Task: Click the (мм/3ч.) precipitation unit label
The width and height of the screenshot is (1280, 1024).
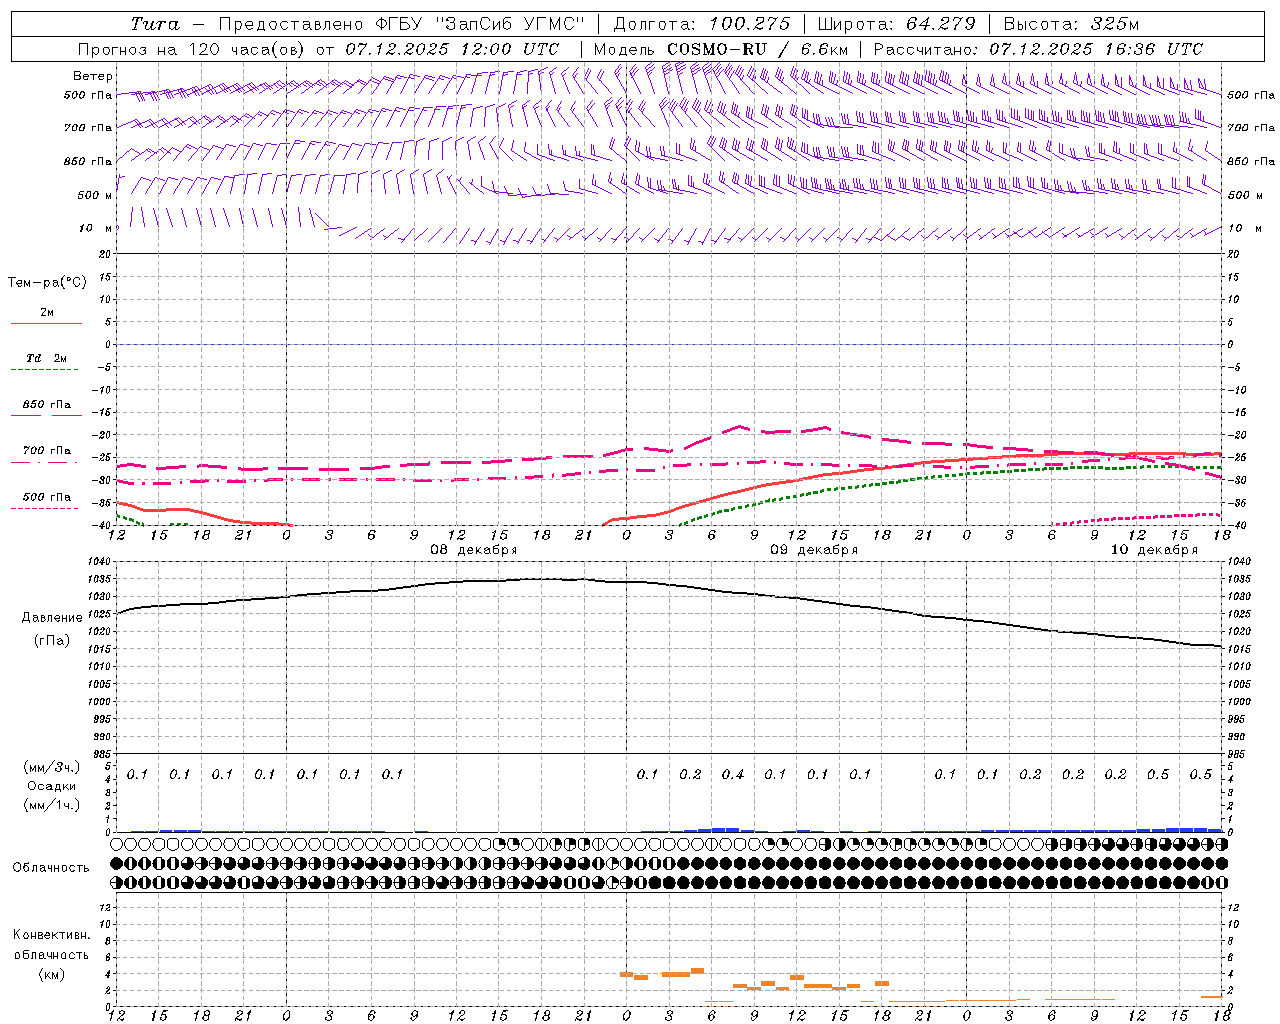Action: point(52,767)
